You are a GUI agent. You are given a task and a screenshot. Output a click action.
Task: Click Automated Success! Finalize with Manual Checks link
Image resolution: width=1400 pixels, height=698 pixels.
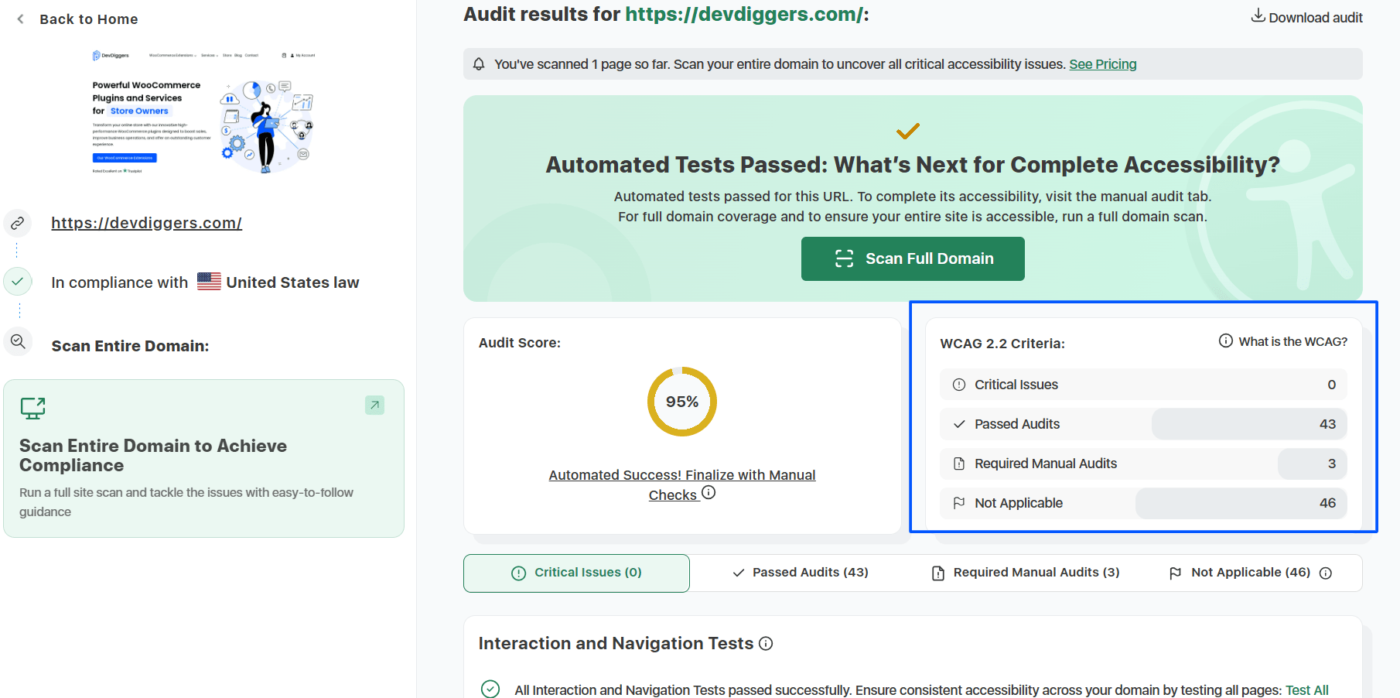[682, 485]
